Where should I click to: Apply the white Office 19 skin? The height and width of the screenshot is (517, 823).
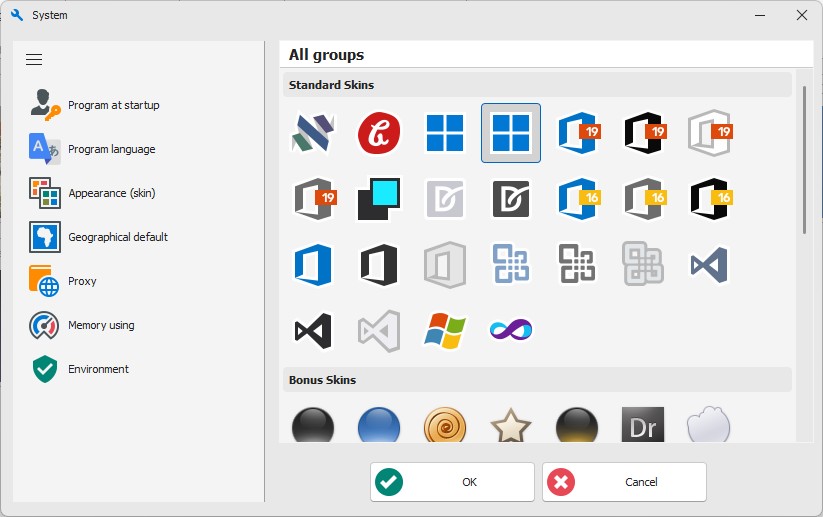click(x=710, y=133)
